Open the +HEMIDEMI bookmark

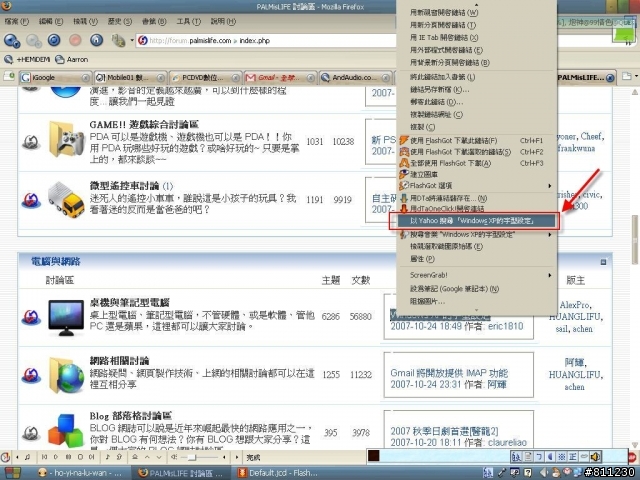(28, 60)
